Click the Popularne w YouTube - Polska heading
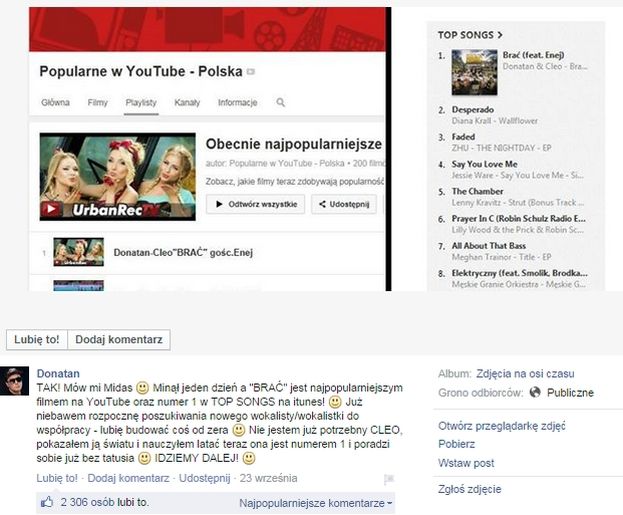Viewport: 623px width, 515px height. [141, 72]
